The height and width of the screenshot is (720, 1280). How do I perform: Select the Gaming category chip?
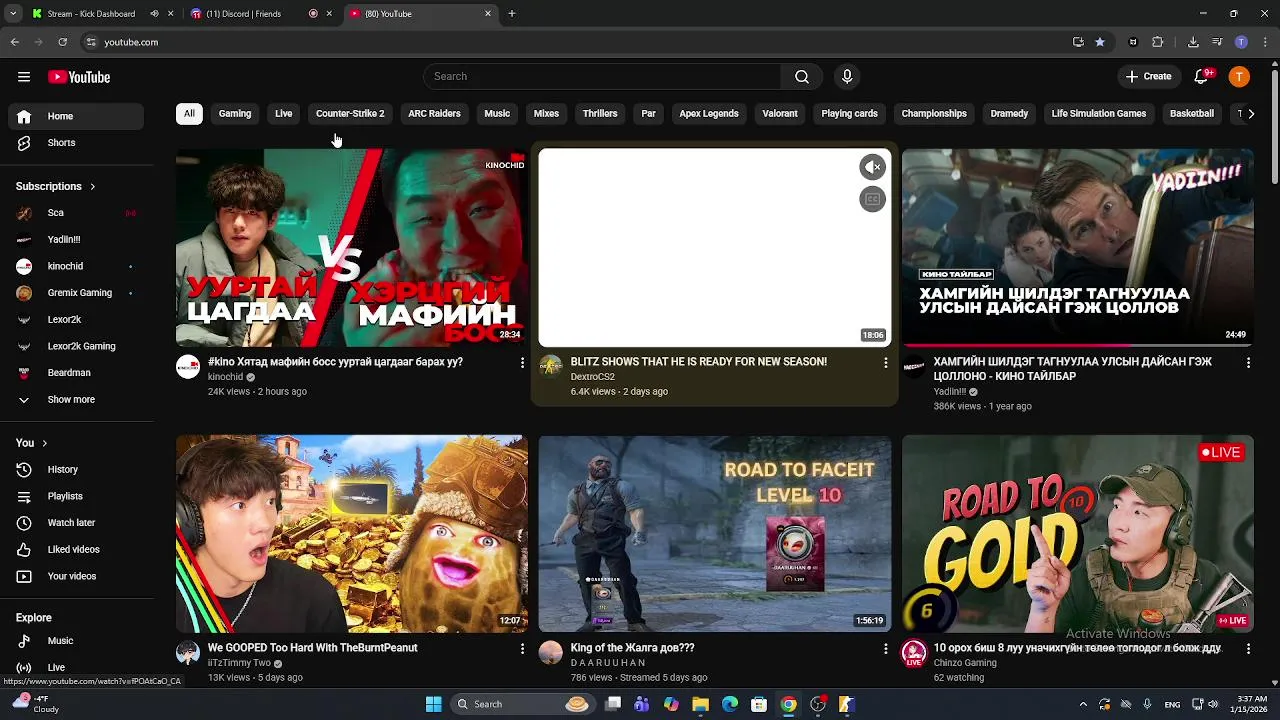235,114
